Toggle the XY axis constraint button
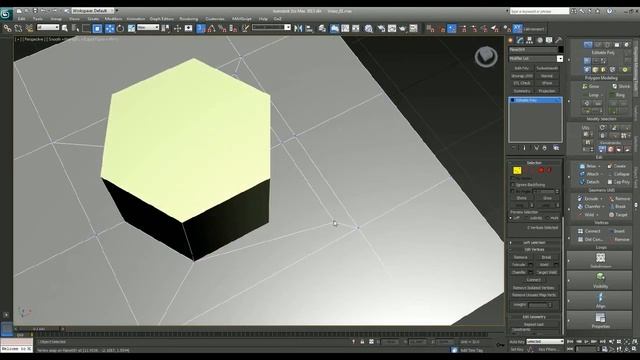The image size is (640, 360). [x=517, y=28]
